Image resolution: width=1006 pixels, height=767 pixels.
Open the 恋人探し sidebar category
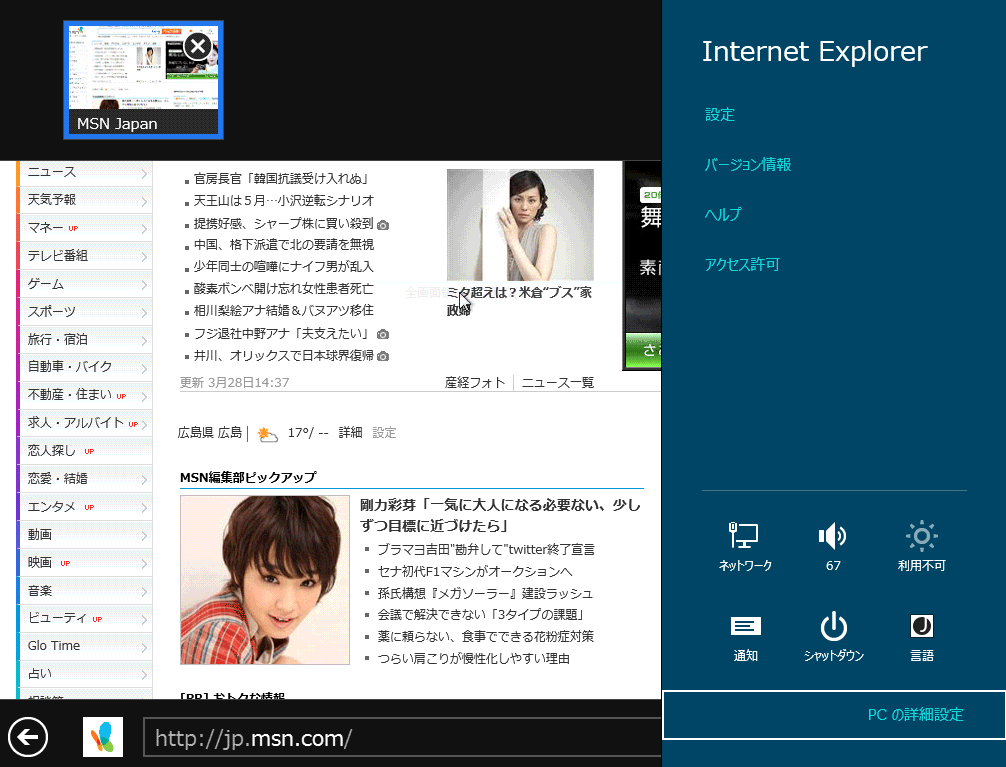tap(85, 451)
